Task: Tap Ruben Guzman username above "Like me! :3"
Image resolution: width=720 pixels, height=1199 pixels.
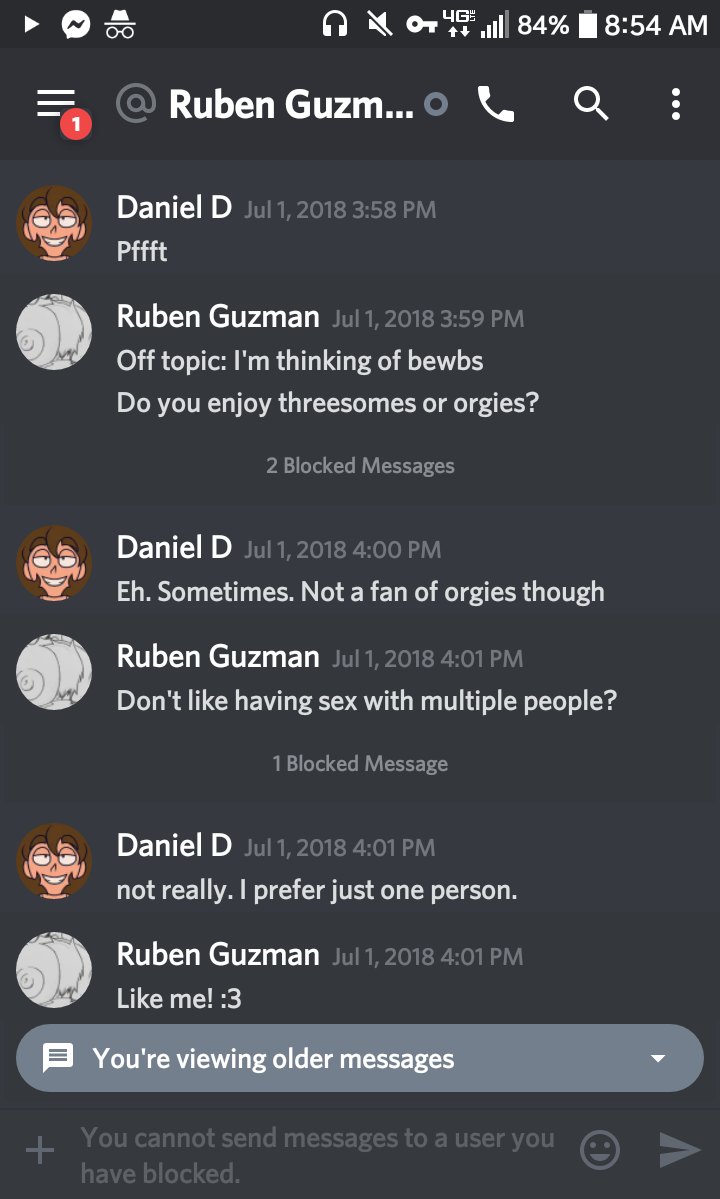Action: click(218, 955)
